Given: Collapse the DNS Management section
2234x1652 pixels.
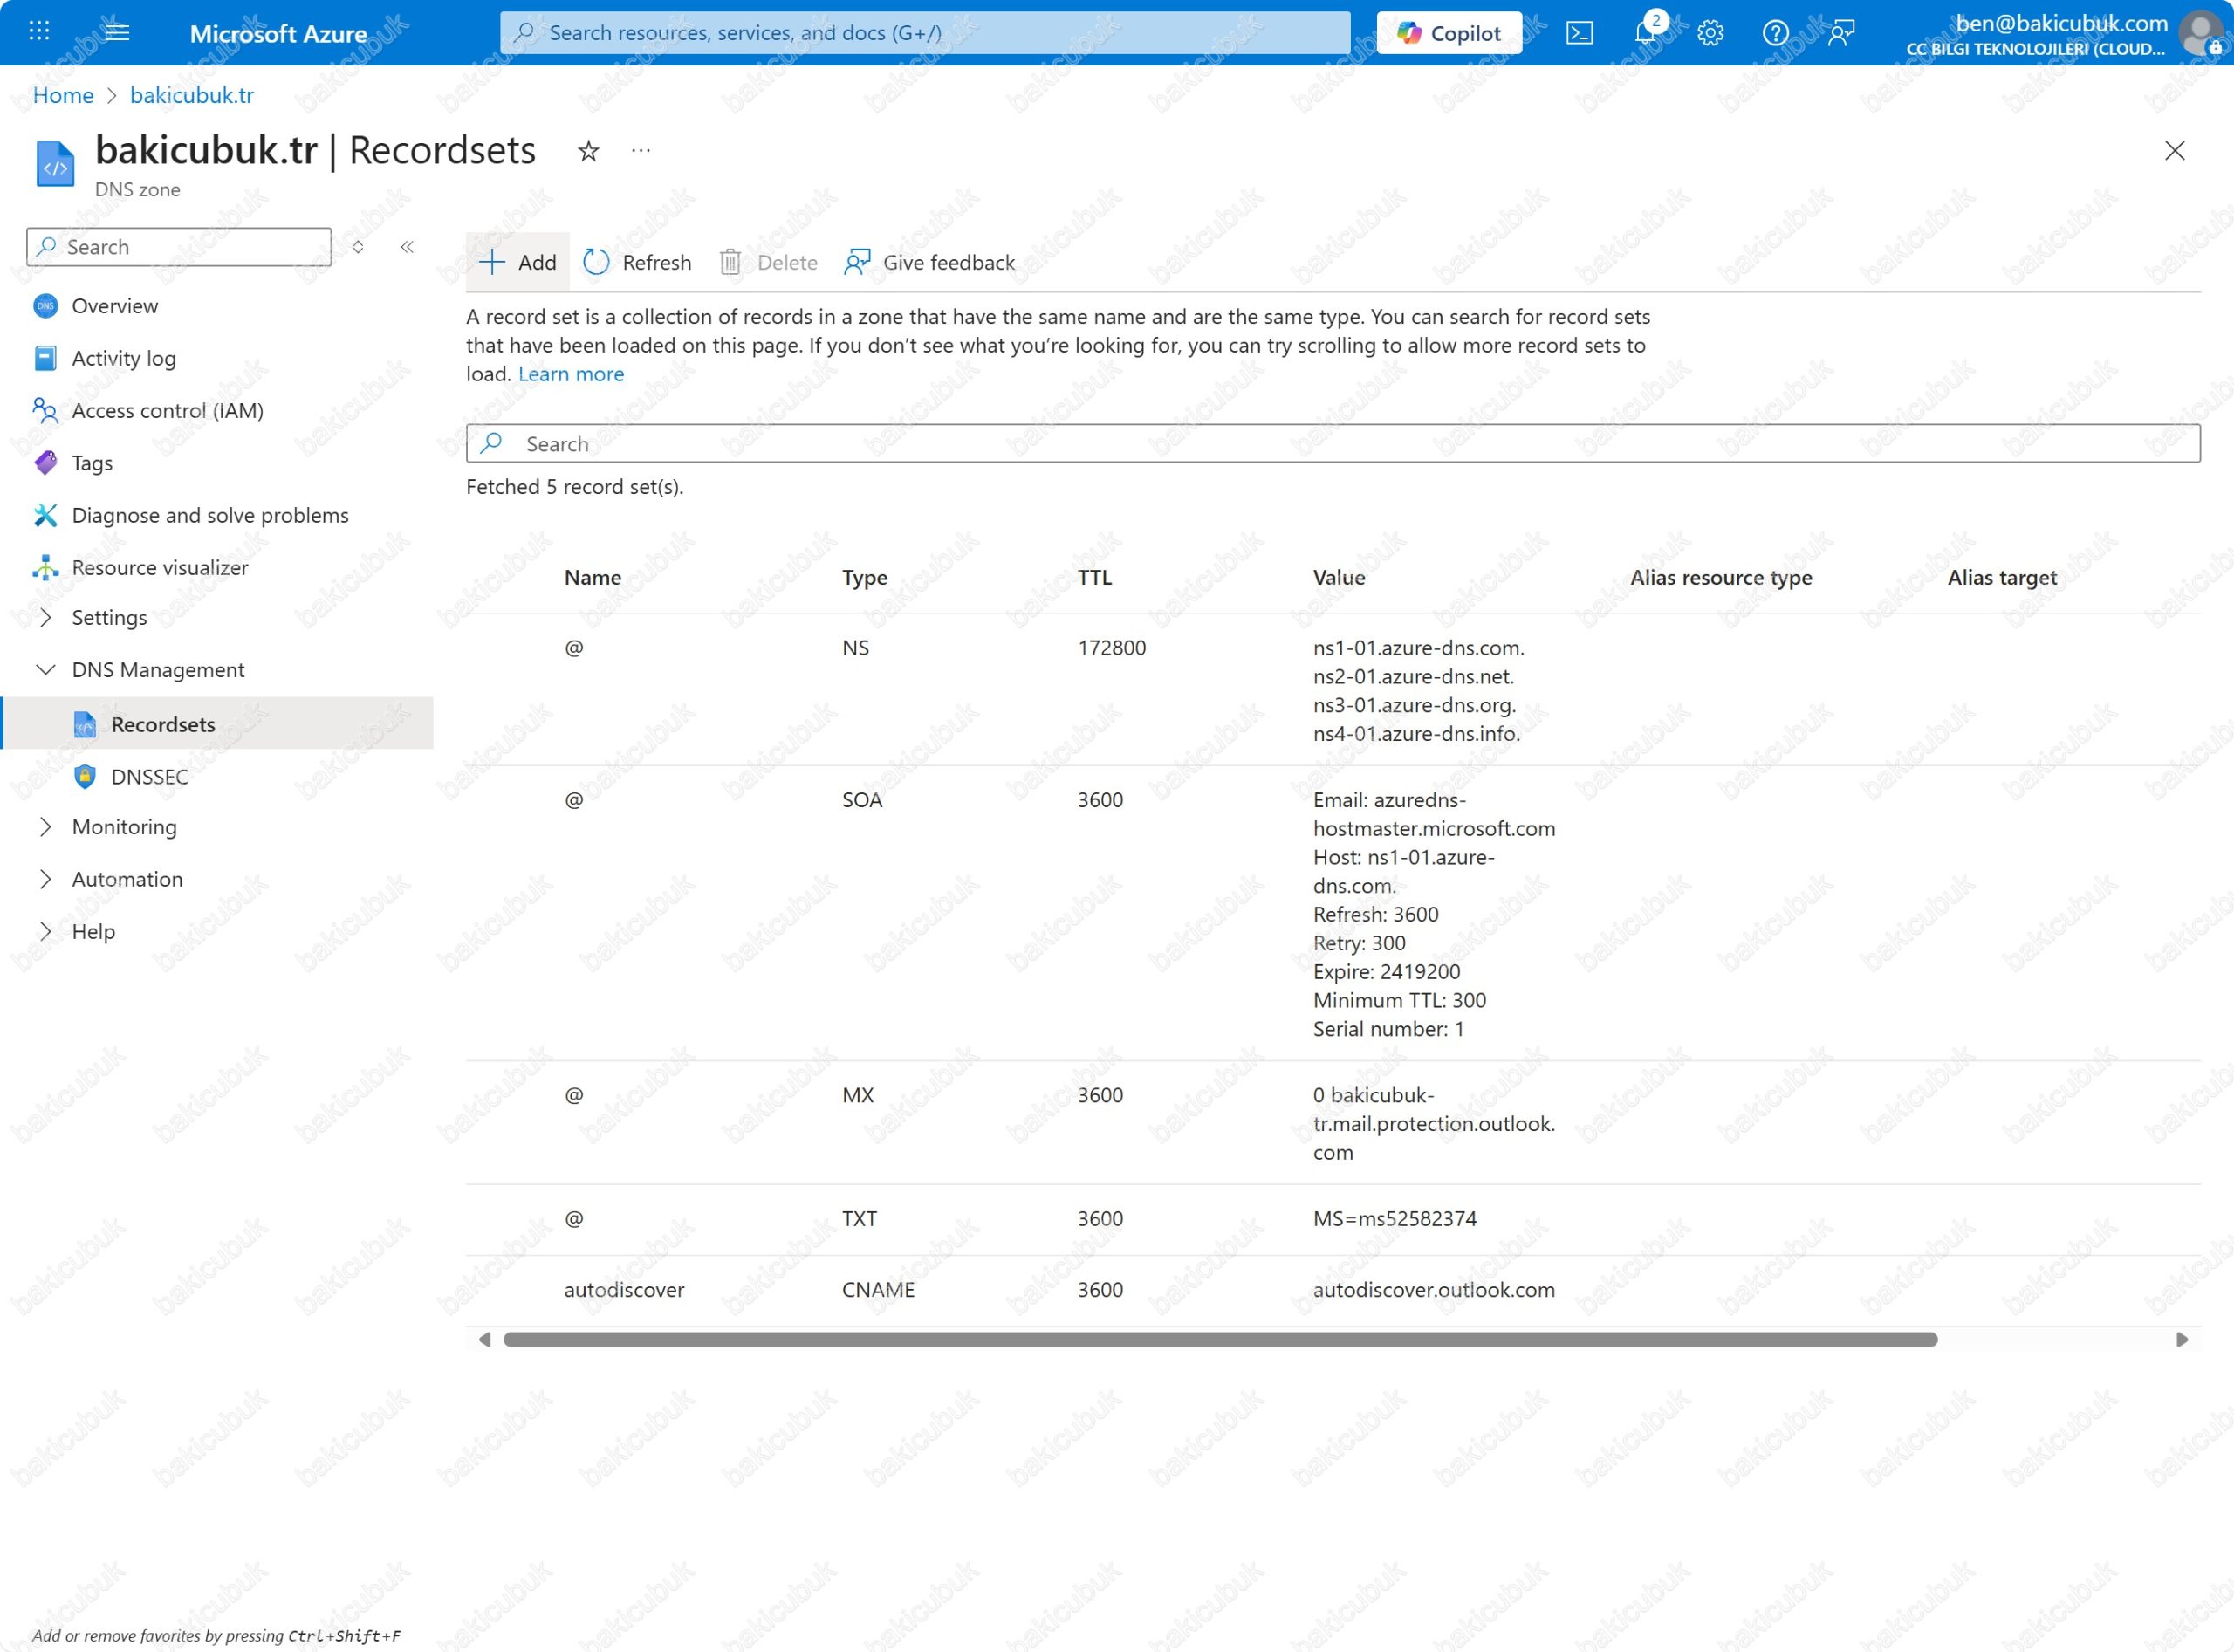Looking at the screenshot, I should pos(45,670).
